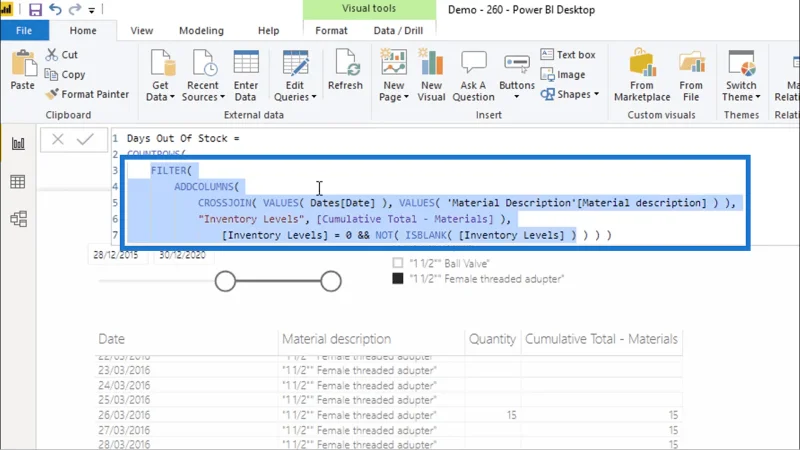Click the Refresh data icon
Screen dimensions: 800x450
pos(346,63)
